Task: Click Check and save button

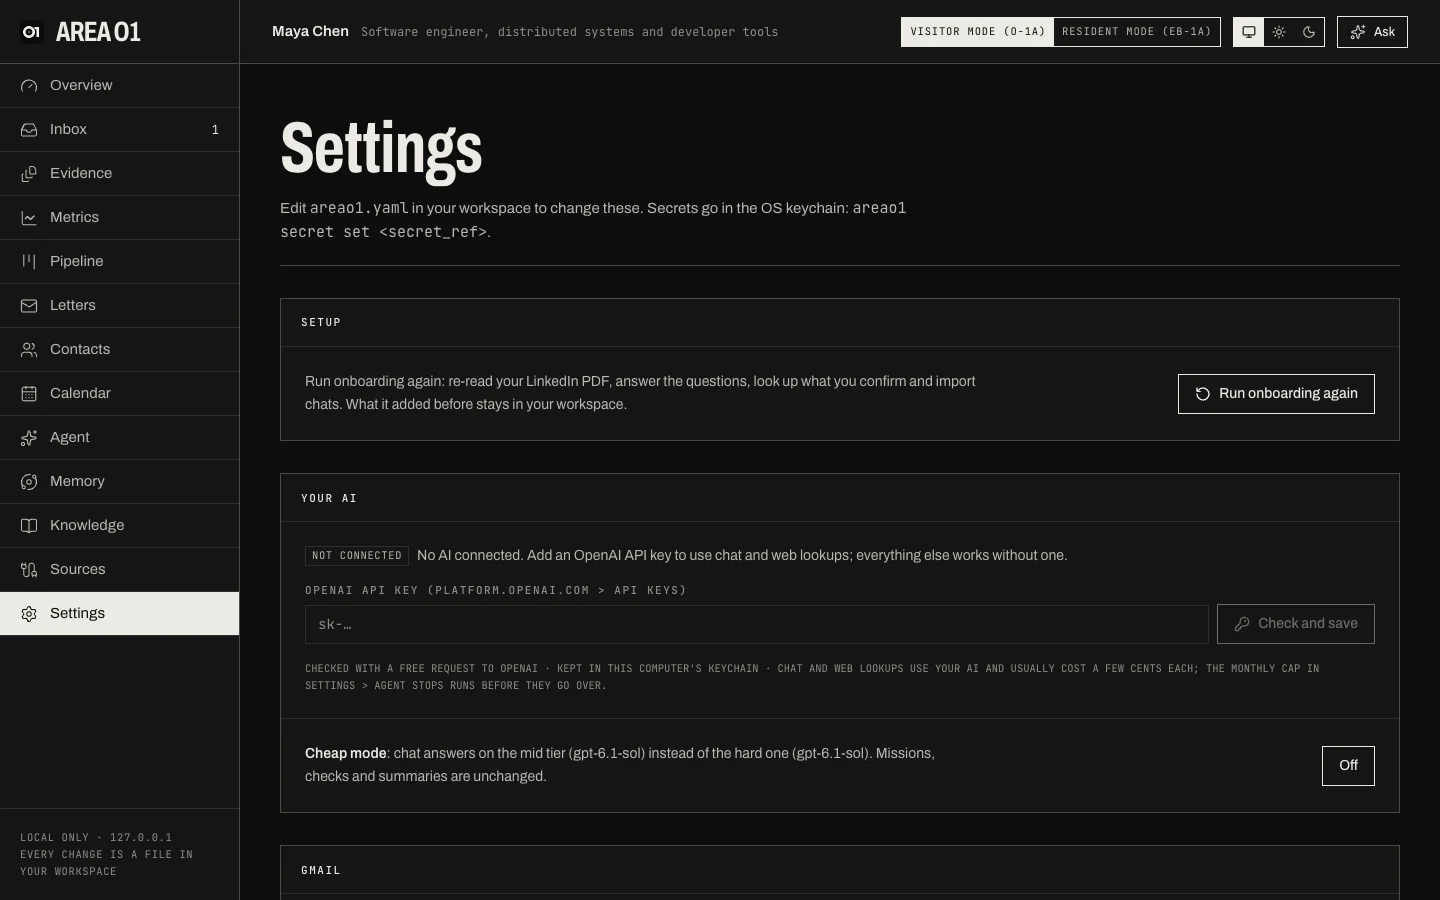Action: (x=1296, y=624)
